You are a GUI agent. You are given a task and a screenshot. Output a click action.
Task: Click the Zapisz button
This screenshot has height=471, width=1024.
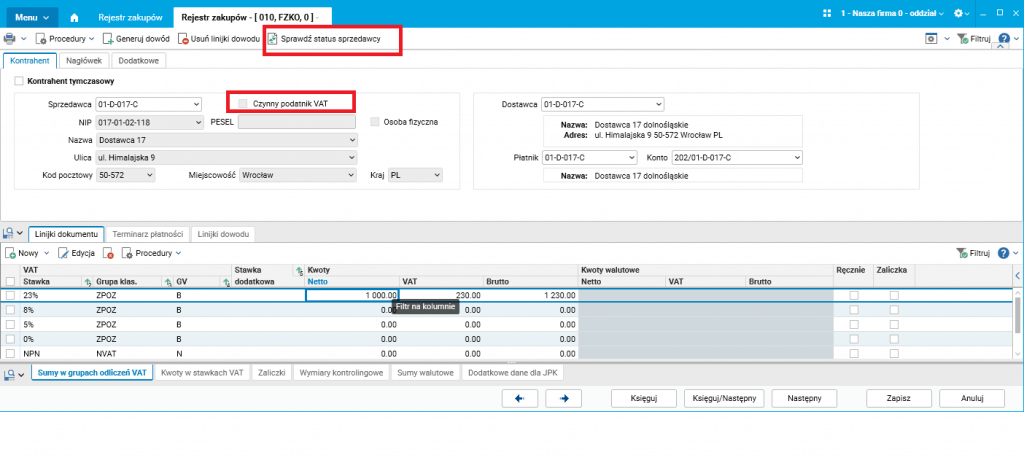pyautogui.click(x=899, y=398)
